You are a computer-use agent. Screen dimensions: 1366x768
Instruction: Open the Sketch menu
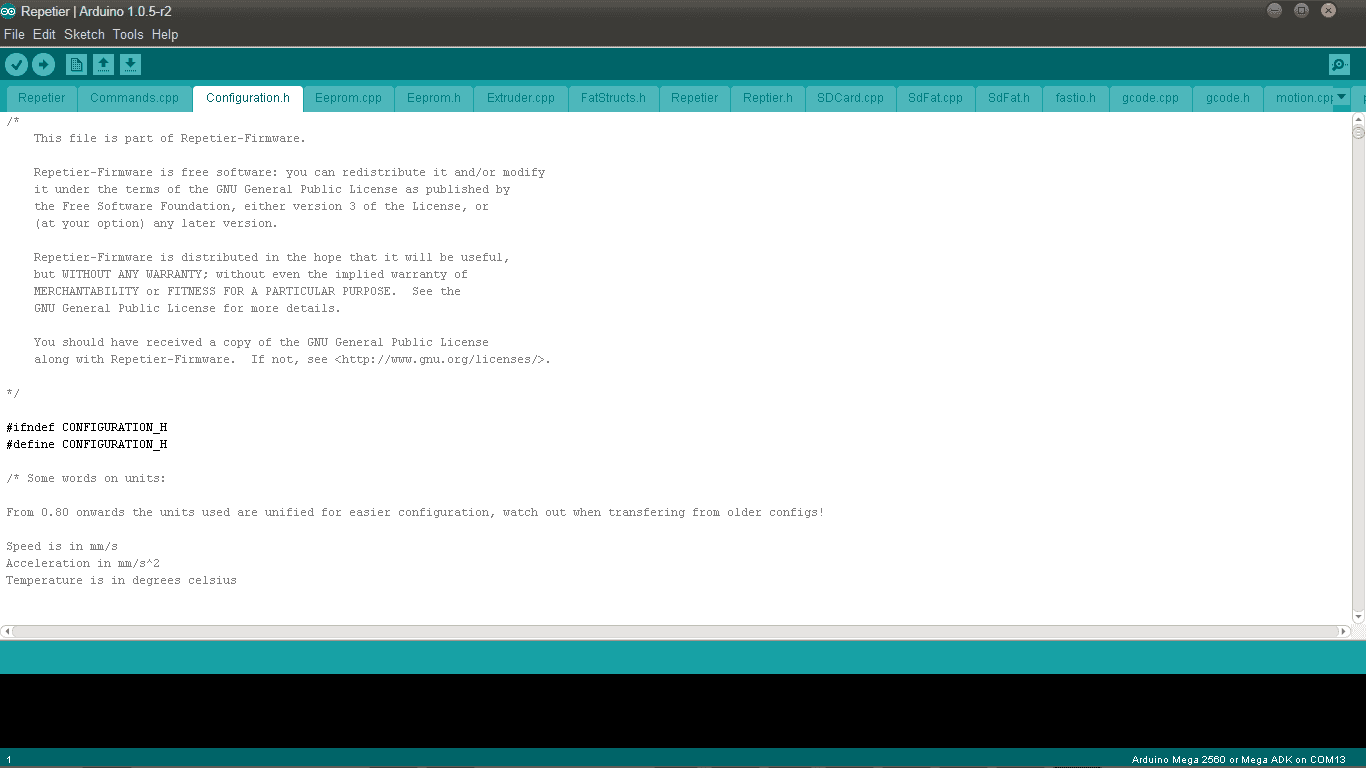pyautogui.click(x=84, y=34)
